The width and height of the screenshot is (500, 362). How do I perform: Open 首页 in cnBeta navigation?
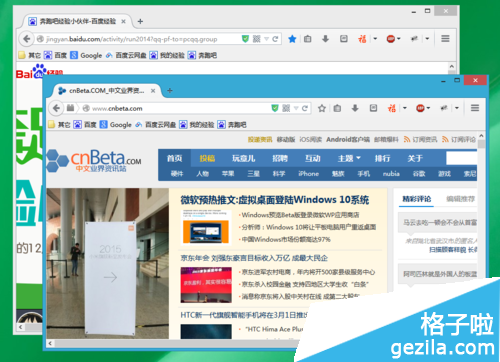coord(175,158)
